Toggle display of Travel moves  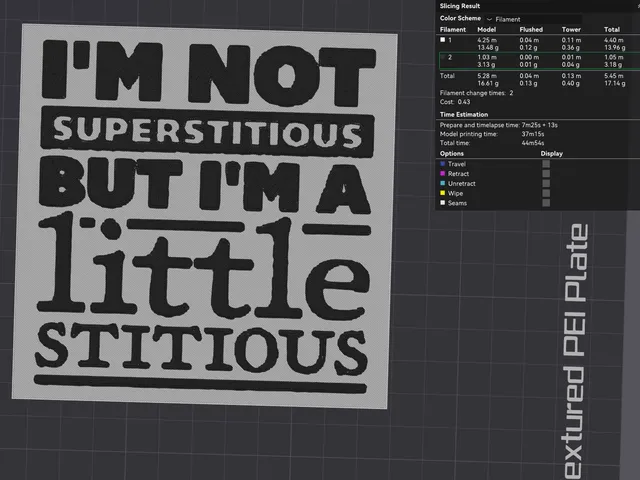[x=546, y=164]
